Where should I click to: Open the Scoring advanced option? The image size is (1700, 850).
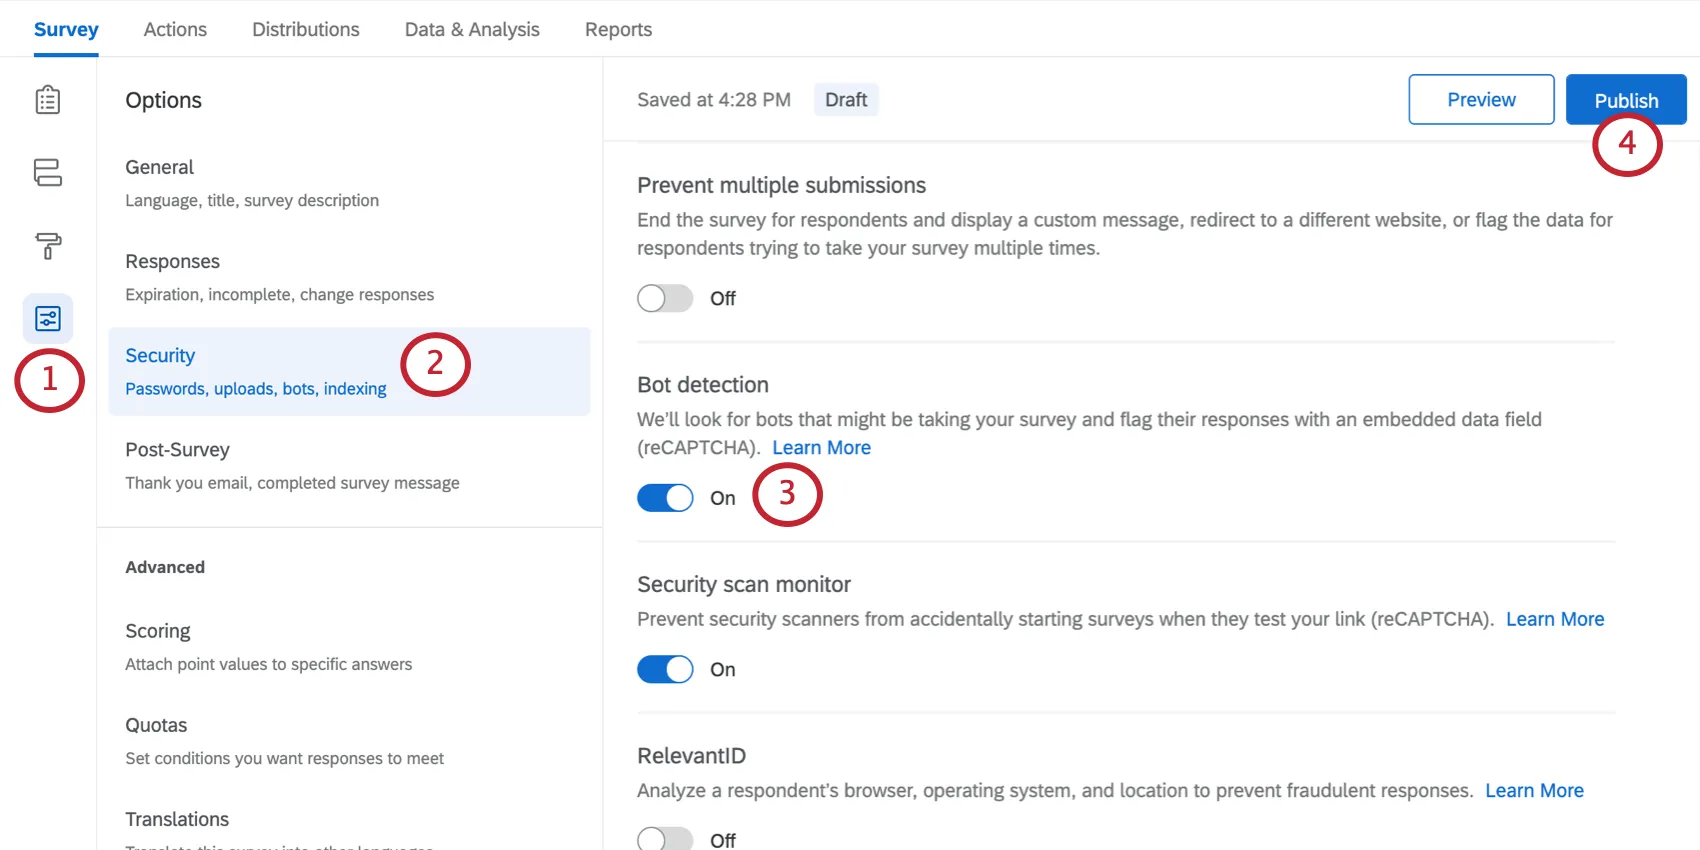[x=268, y=647]
